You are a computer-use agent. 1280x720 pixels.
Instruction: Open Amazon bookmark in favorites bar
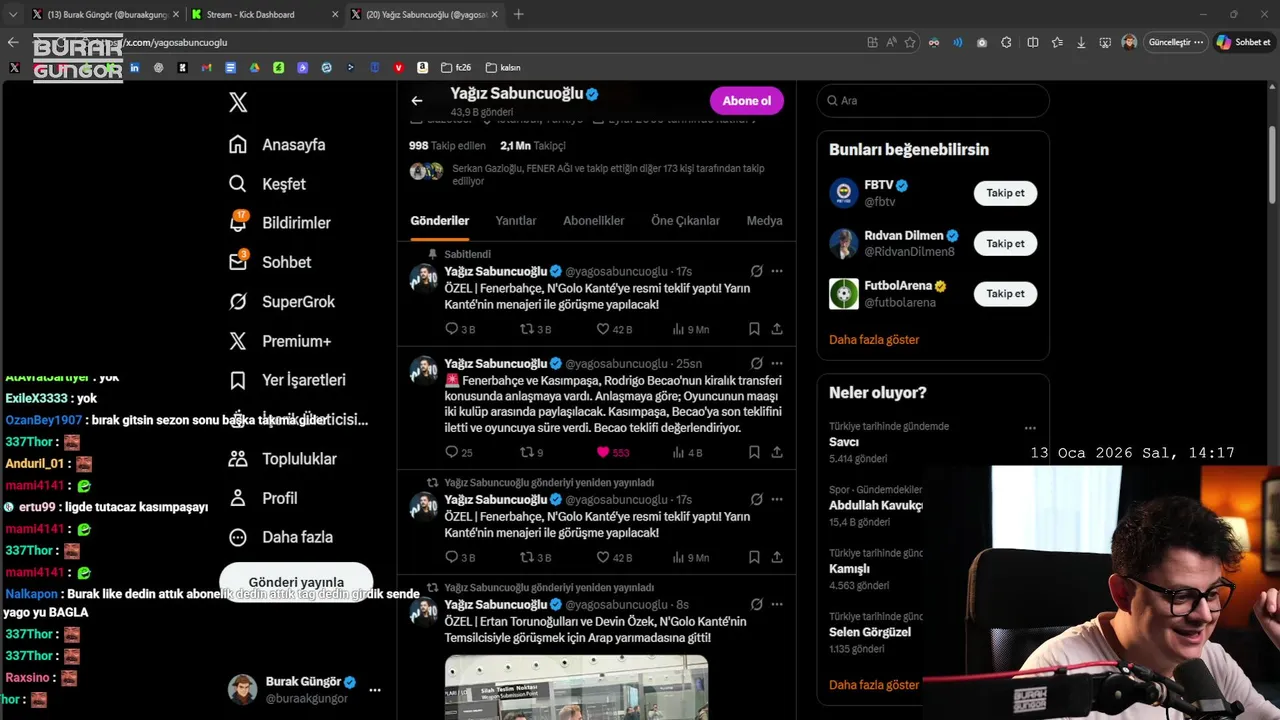(423, 68)
